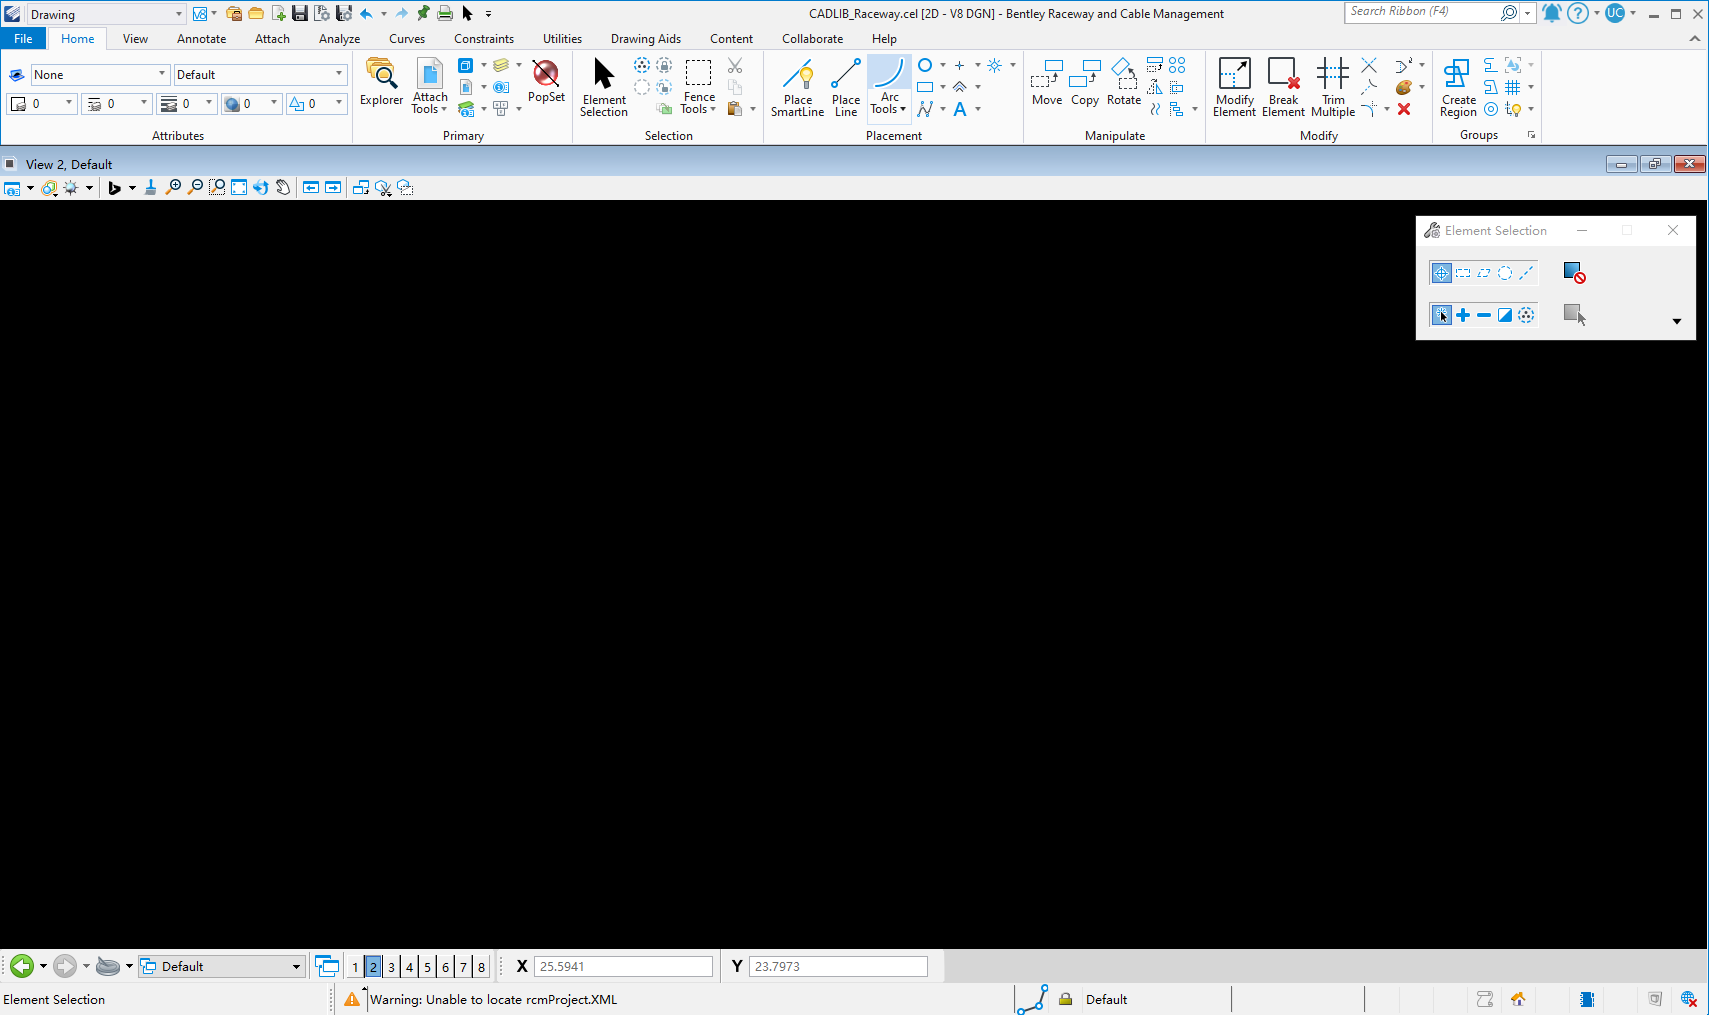1709x1015 pixels.
Task: Click the Window Area zoom icon
Action: [217, 187]
